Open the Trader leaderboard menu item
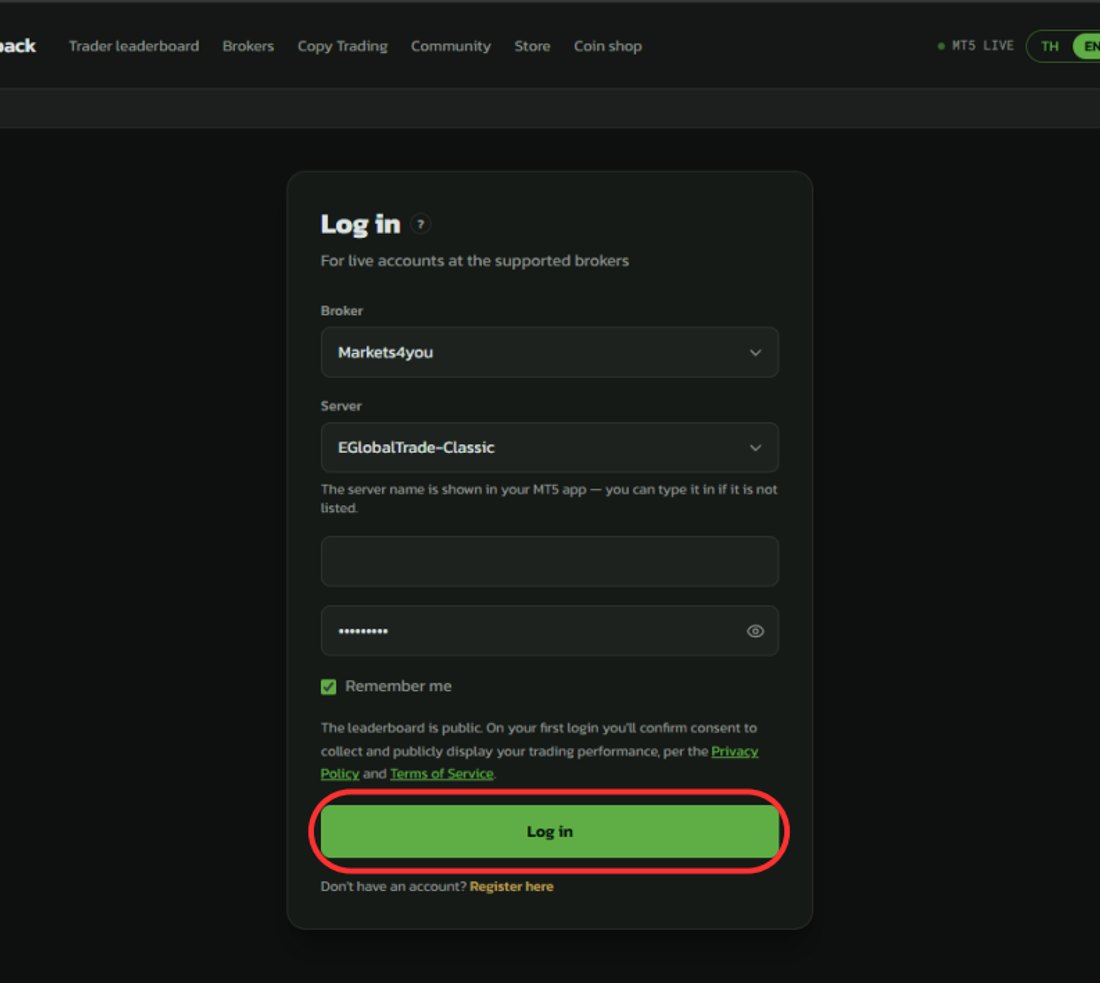Image resolution: width=1100 pixels, height=983 pixels. 134,46
